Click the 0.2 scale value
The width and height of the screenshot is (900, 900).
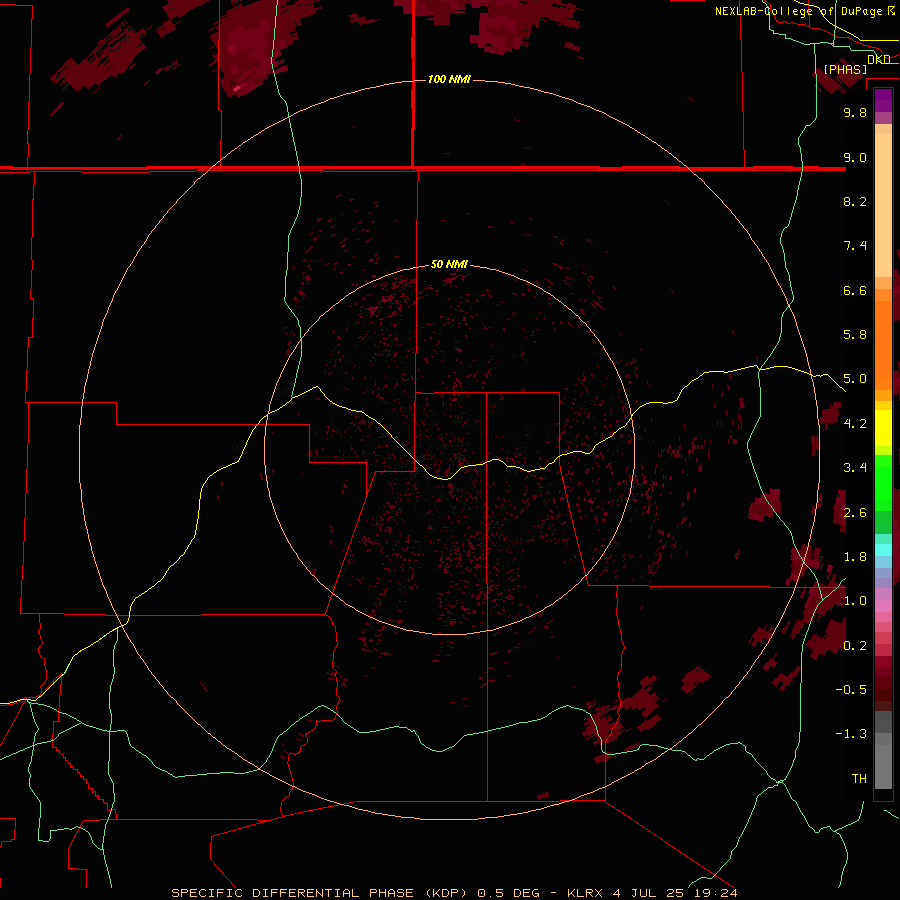pyautogui.click(x=855, y=646)
